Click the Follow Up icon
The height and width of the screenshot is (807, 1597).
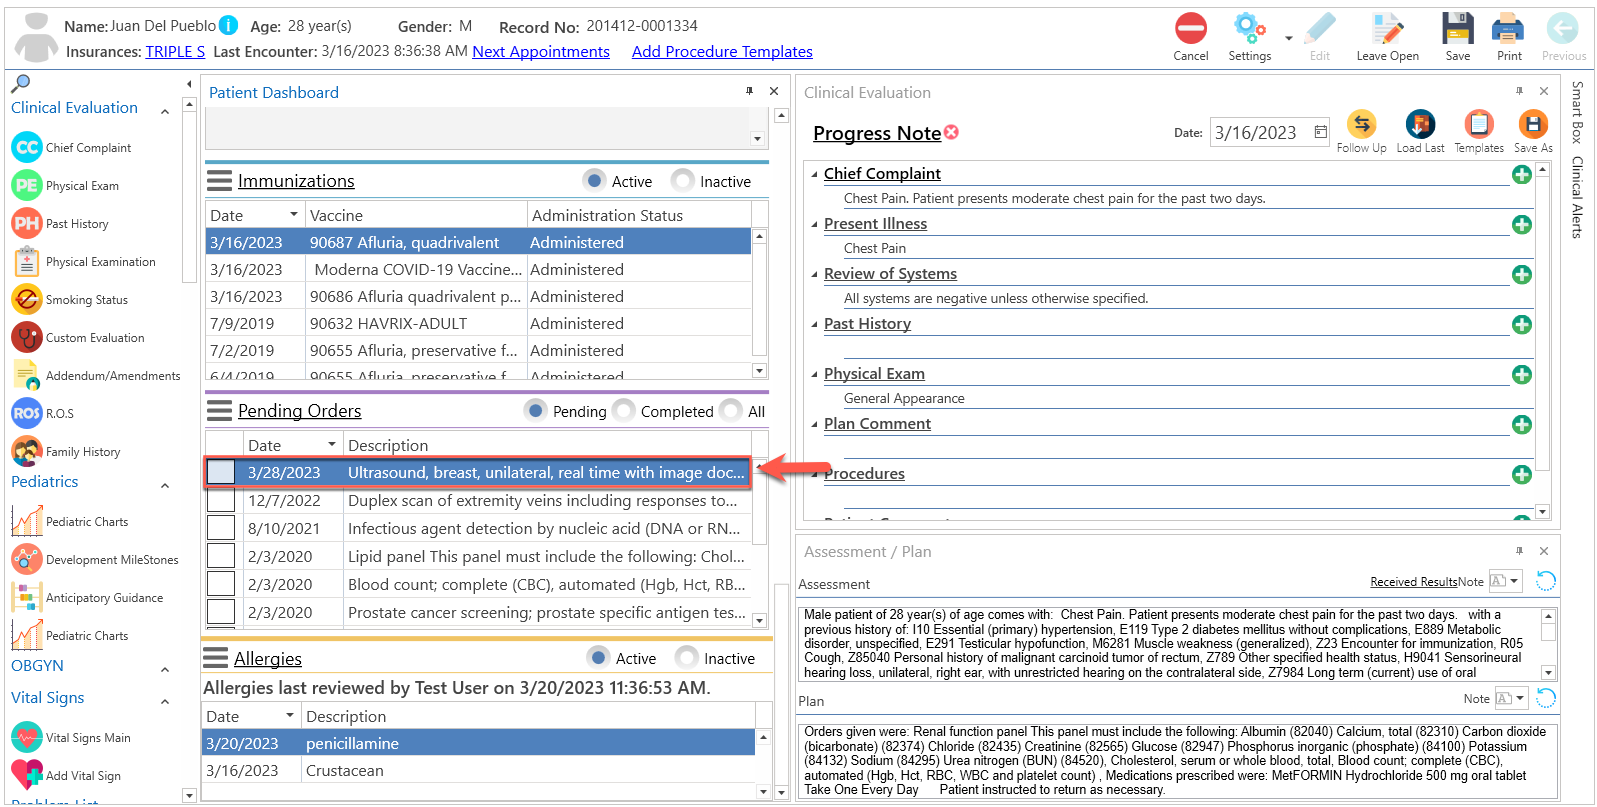tap(1361, 124)
